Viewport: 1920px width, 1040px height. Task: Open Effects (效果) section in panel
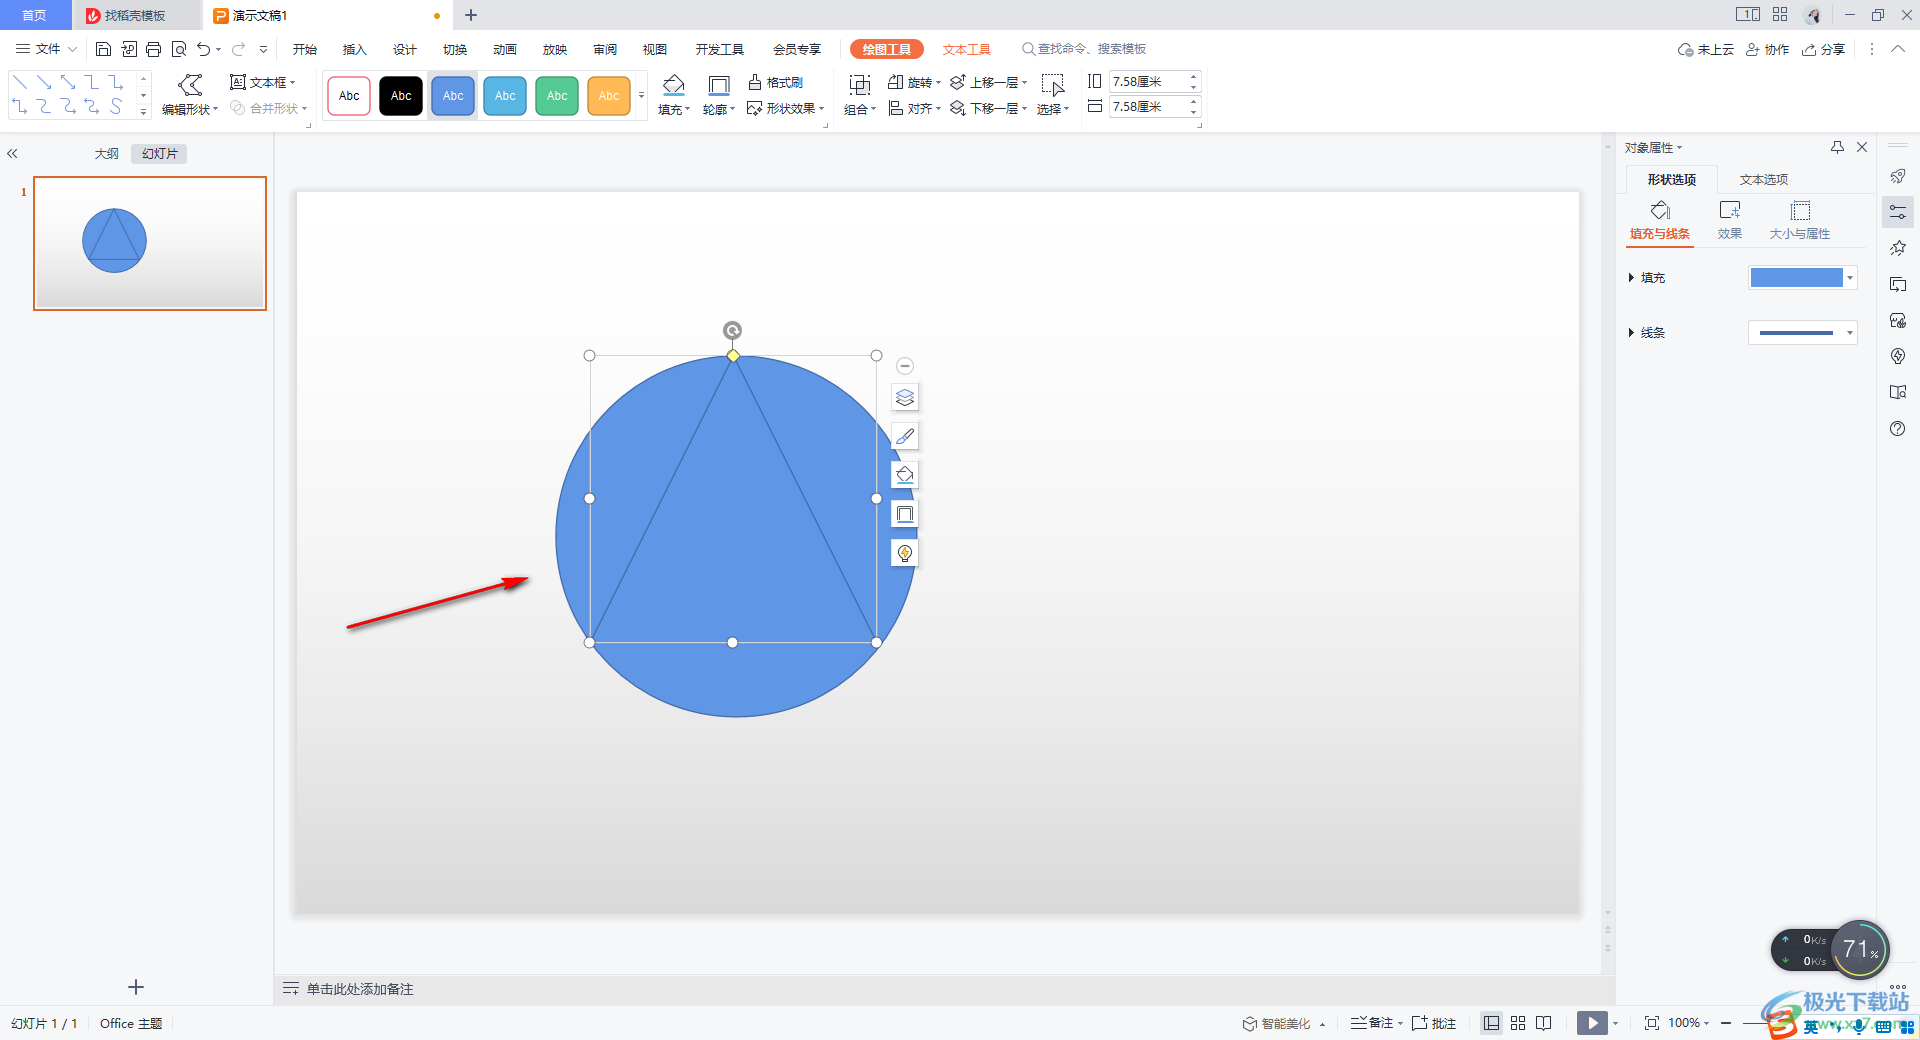pyautogui.click(x=1730, y=221)
